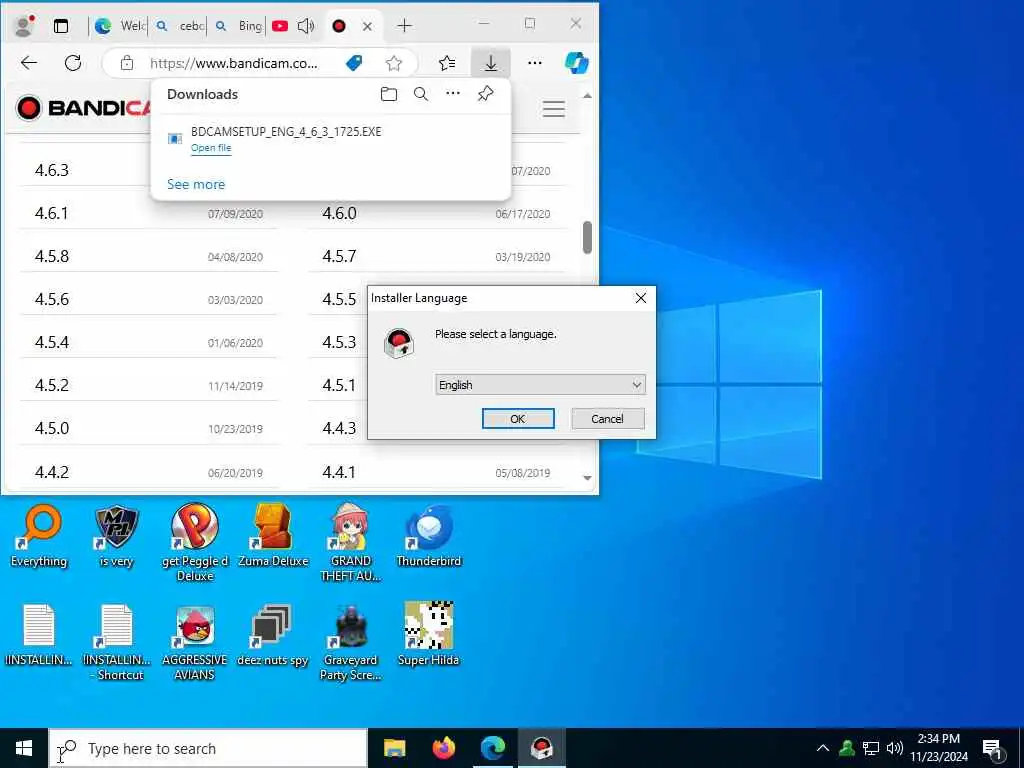The width and height of the screenshot is (1024, 768).
Task: Open the Edge tab actions menu
Action: pyautogui.click(x=61, y=26)
